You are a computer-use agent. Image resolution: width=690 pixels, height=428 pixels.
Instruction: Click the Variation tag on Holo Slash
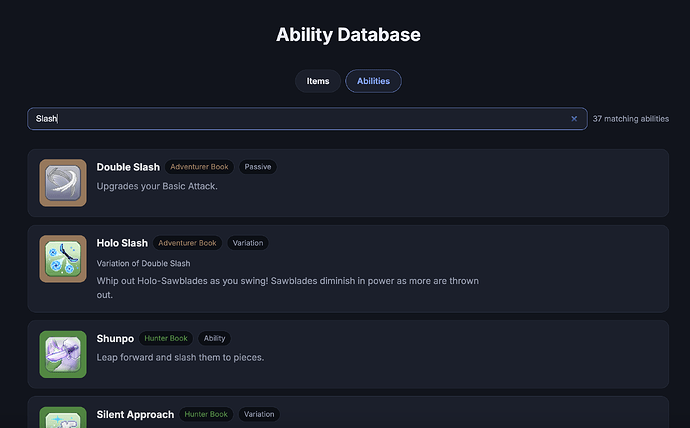pyautogui.click(x=248, y=243)
